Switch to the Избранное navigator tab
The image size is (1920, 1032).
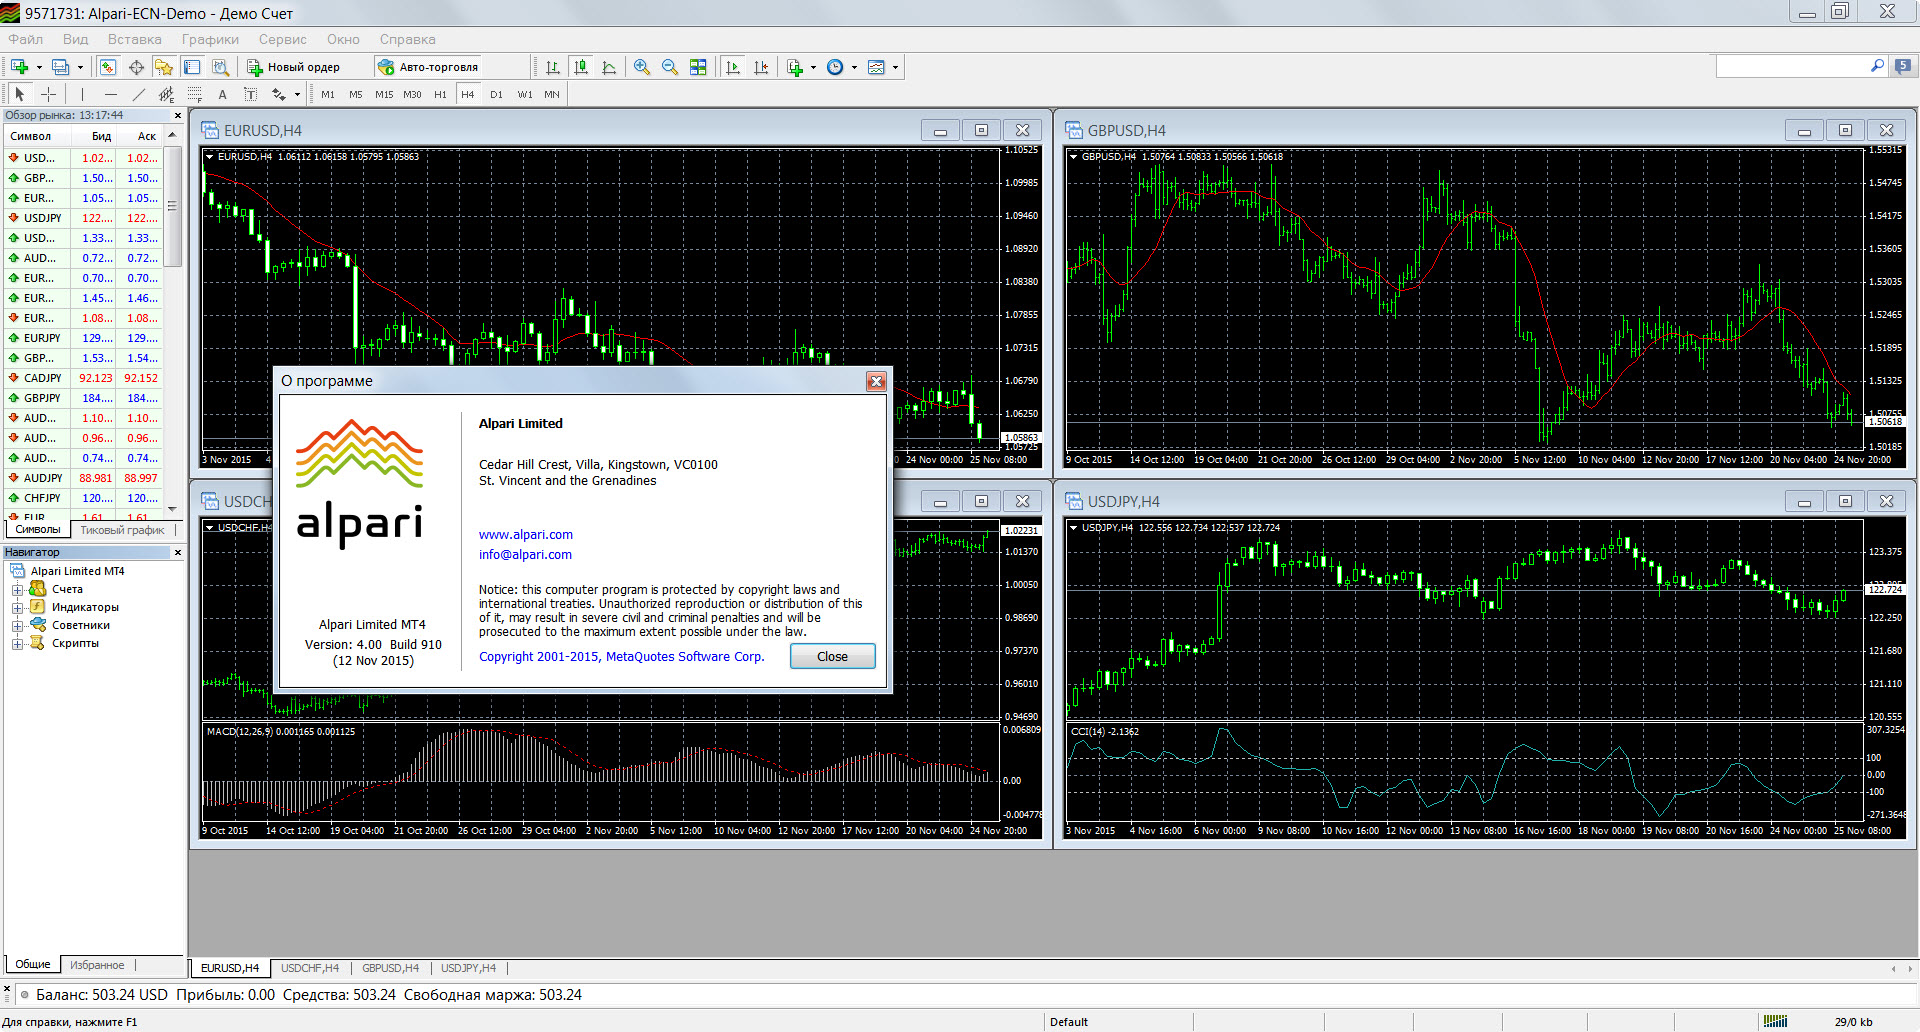[97, 965]
